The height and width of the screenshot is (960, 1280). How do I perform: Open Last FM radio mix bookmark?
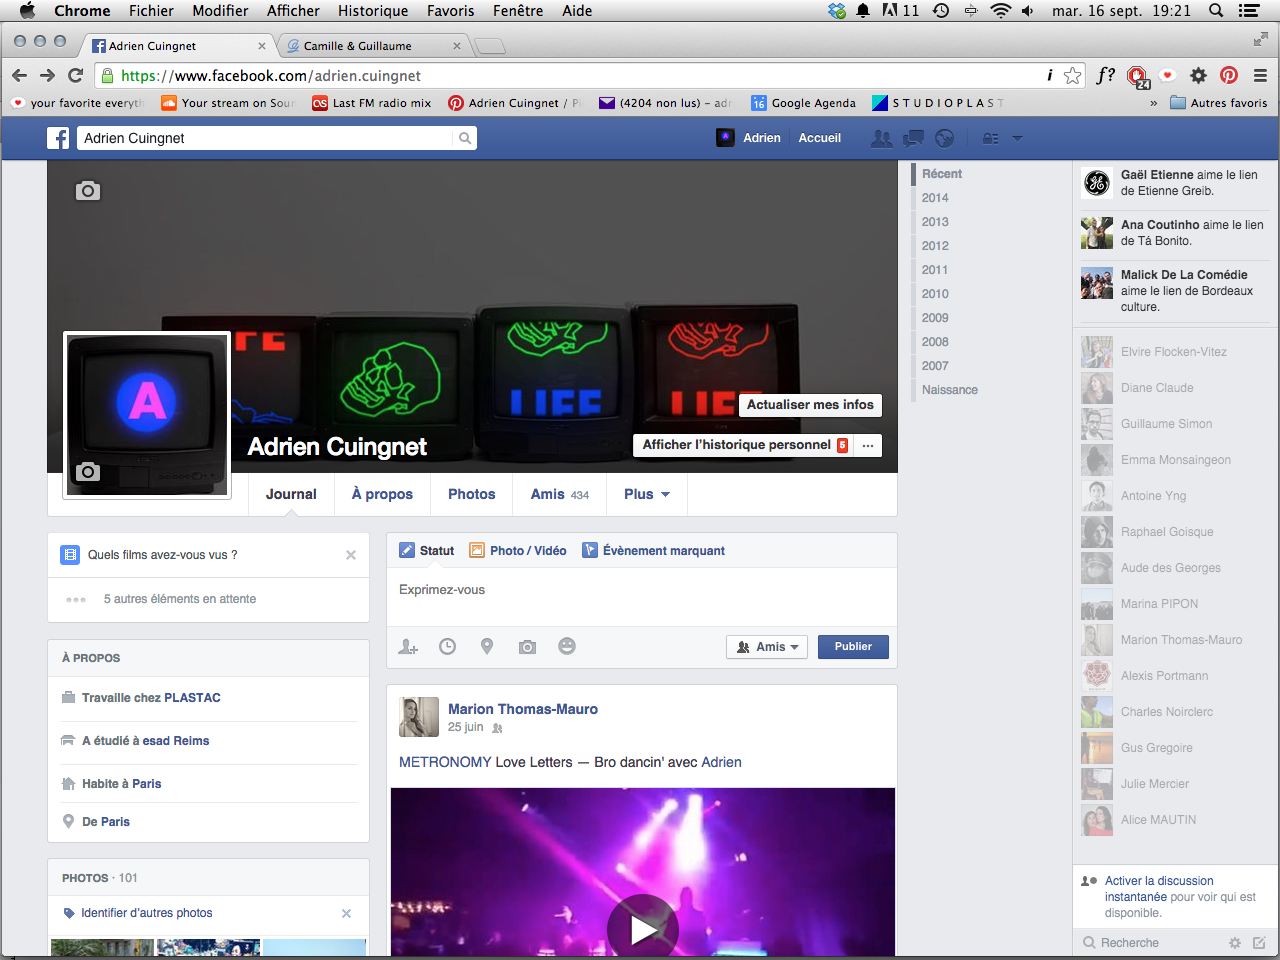point(372,103)
